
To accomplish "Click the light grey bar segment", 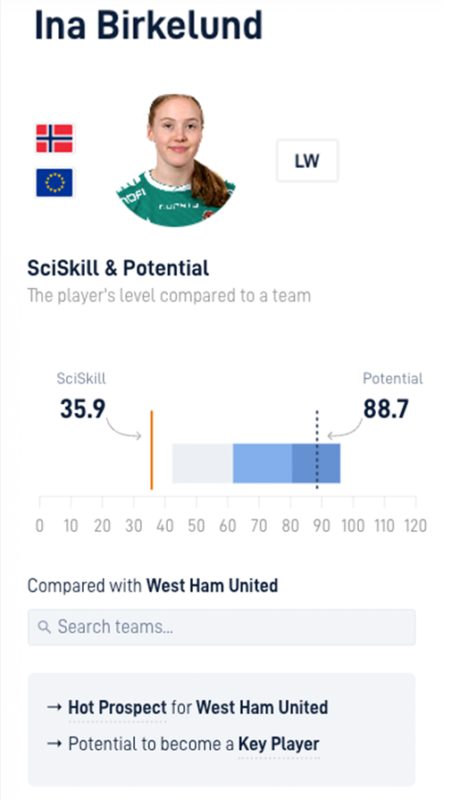I will 203,463.
